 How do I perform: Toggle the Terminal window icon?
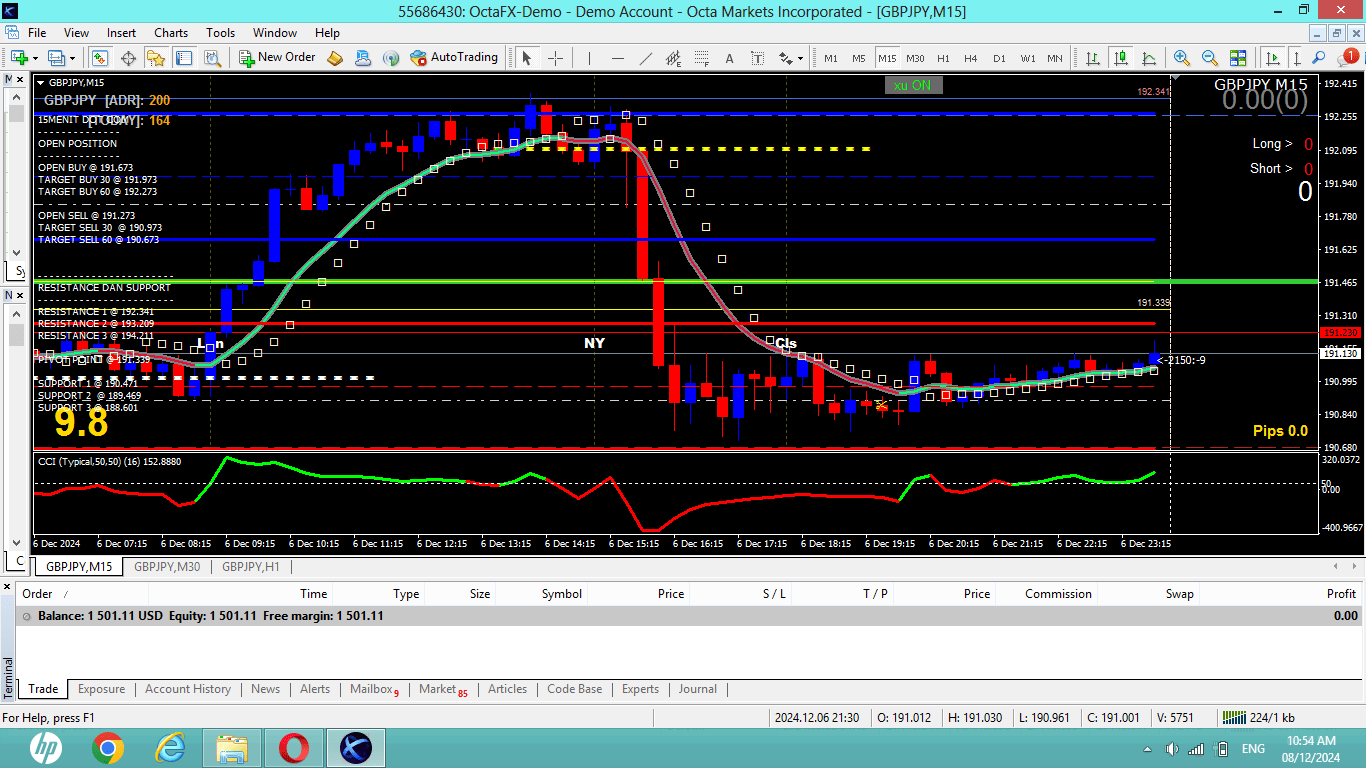point(183,58)
